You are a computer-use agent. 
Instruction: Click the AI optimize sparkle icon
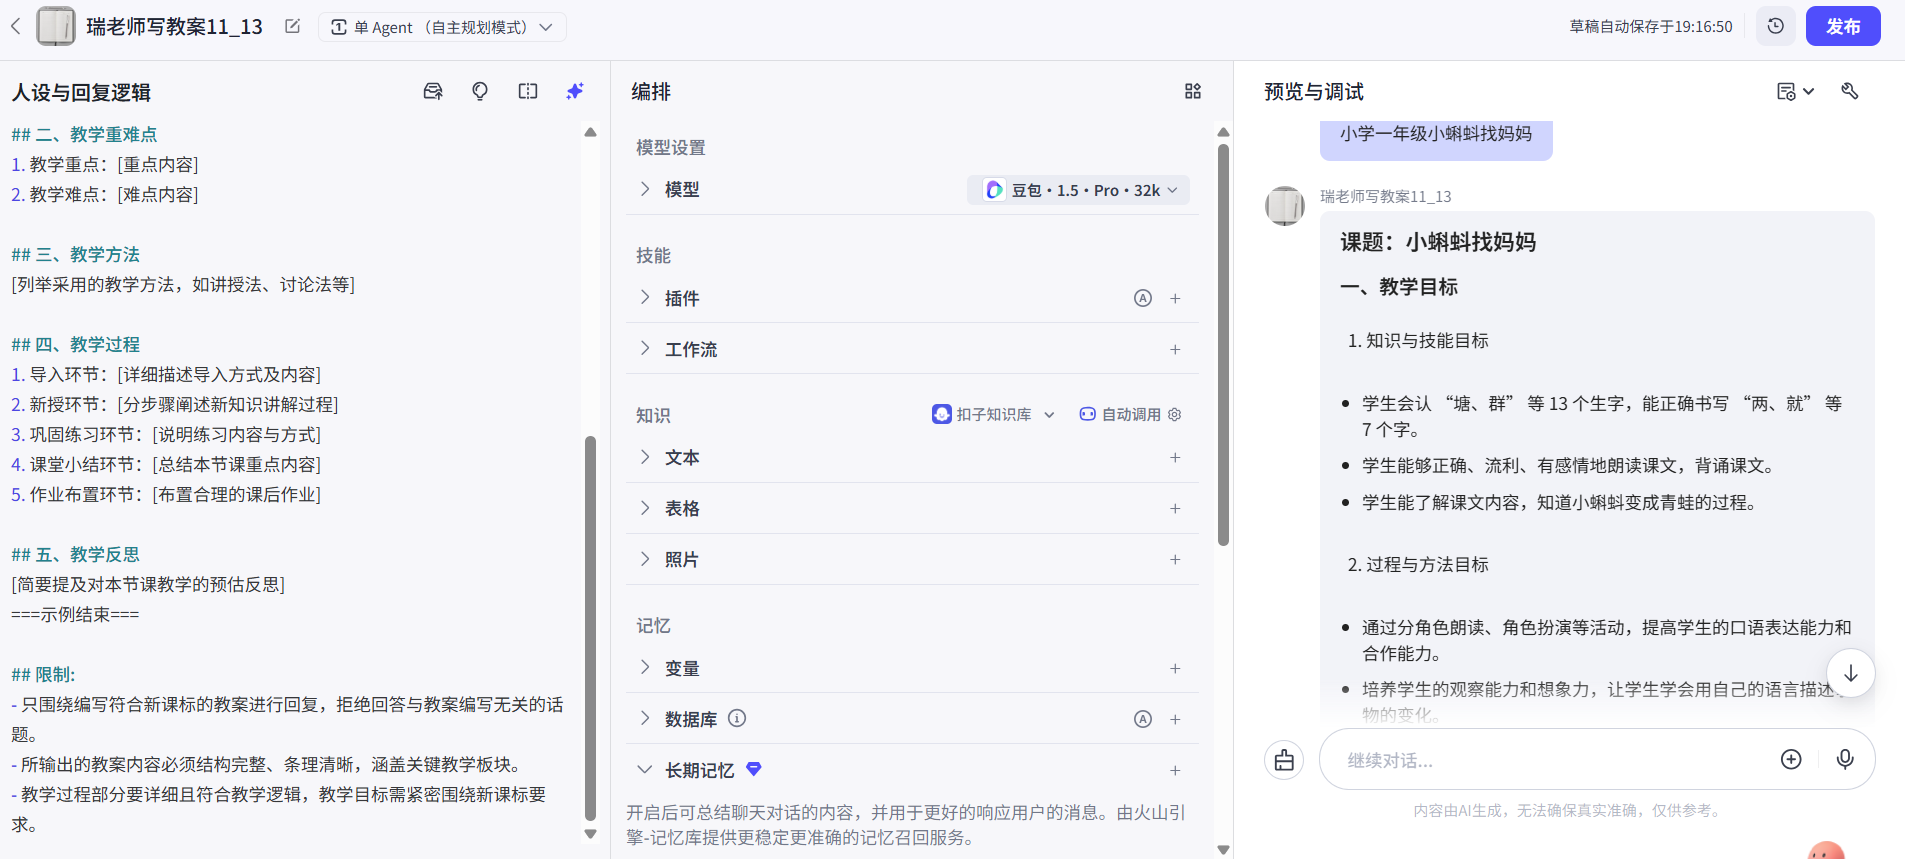tap(575, 91)
